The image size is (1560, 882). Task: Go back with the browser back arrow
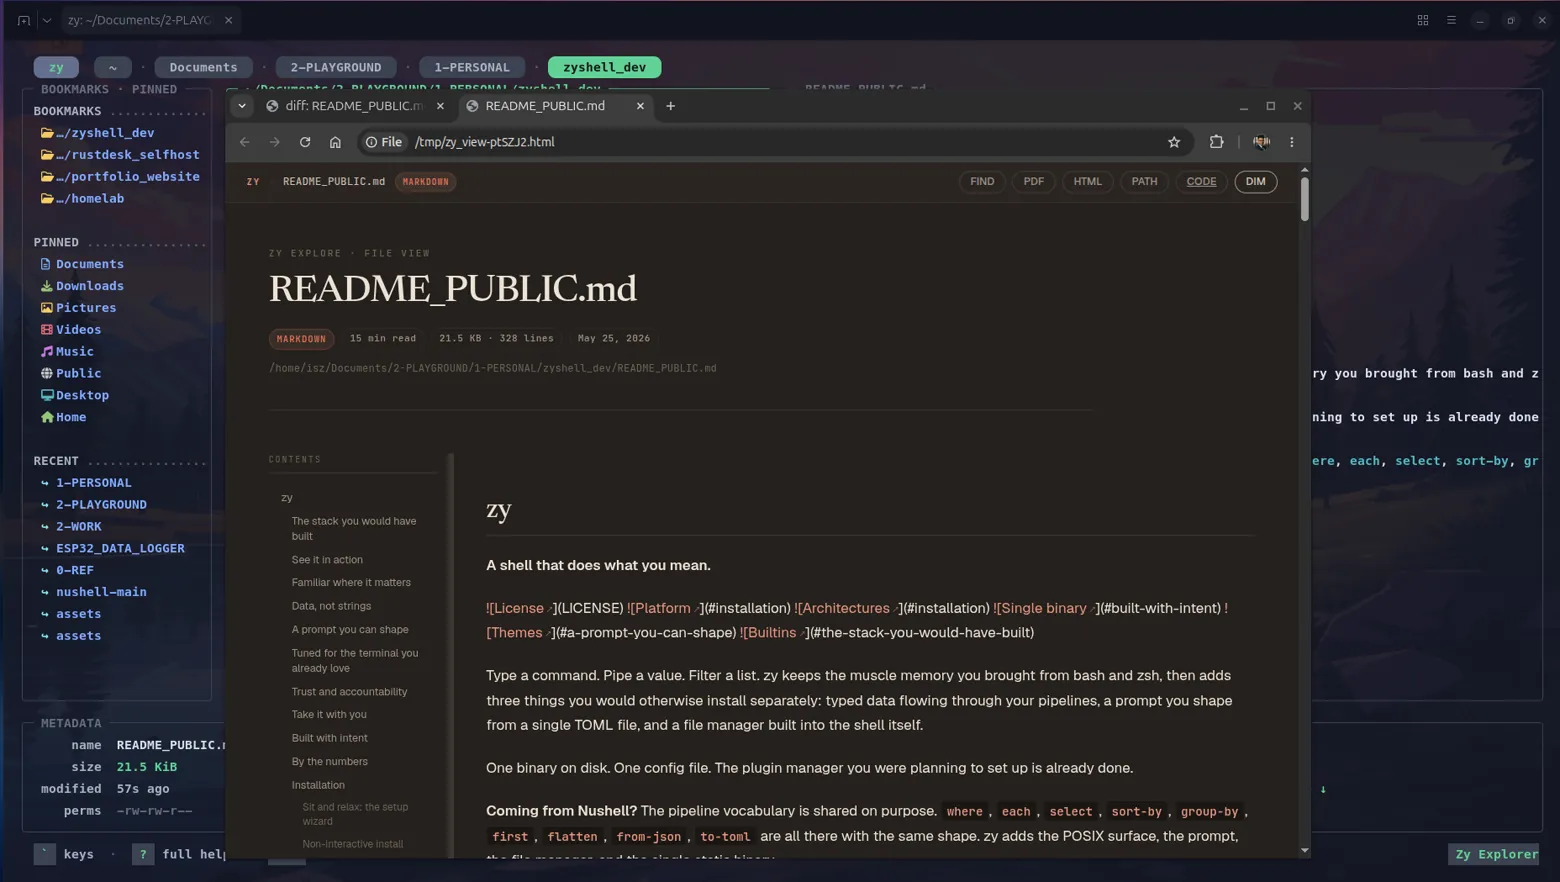[x=245, y=142]
